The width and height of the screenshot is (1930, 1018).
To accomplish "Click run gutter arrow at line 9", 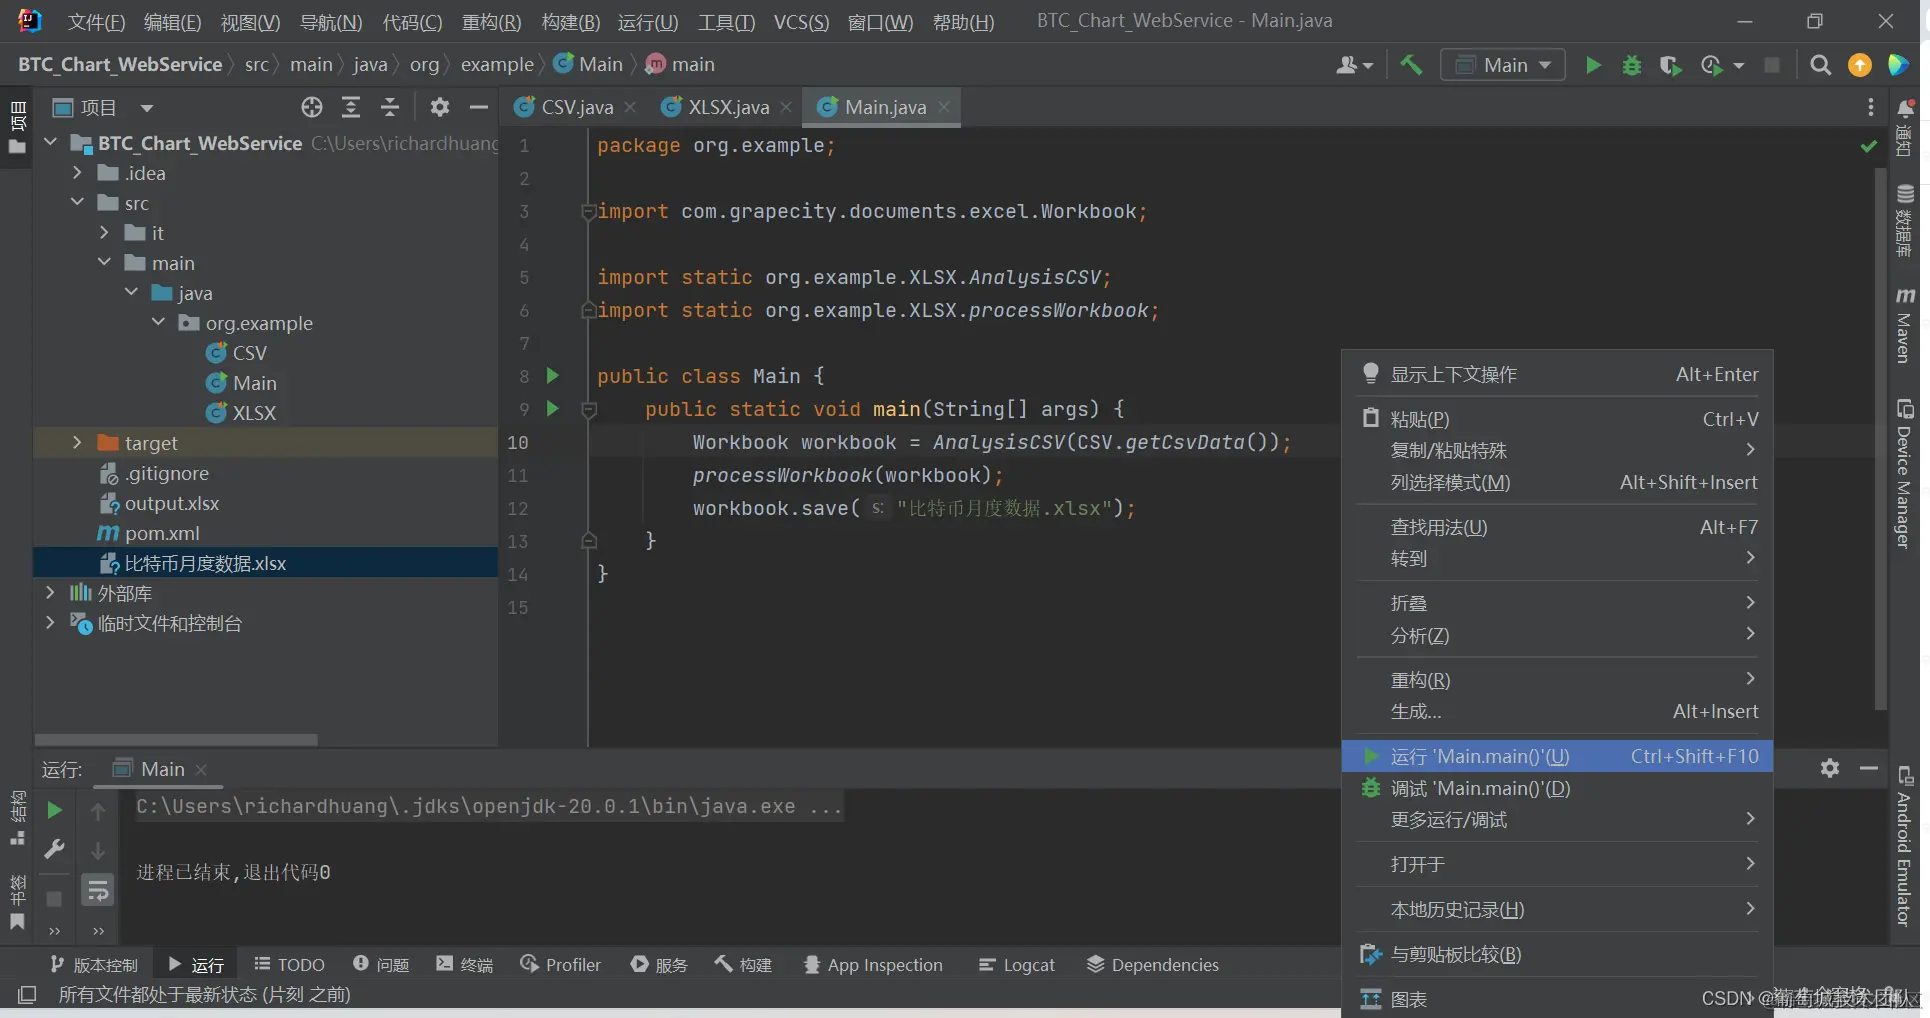I will [552, 409].
